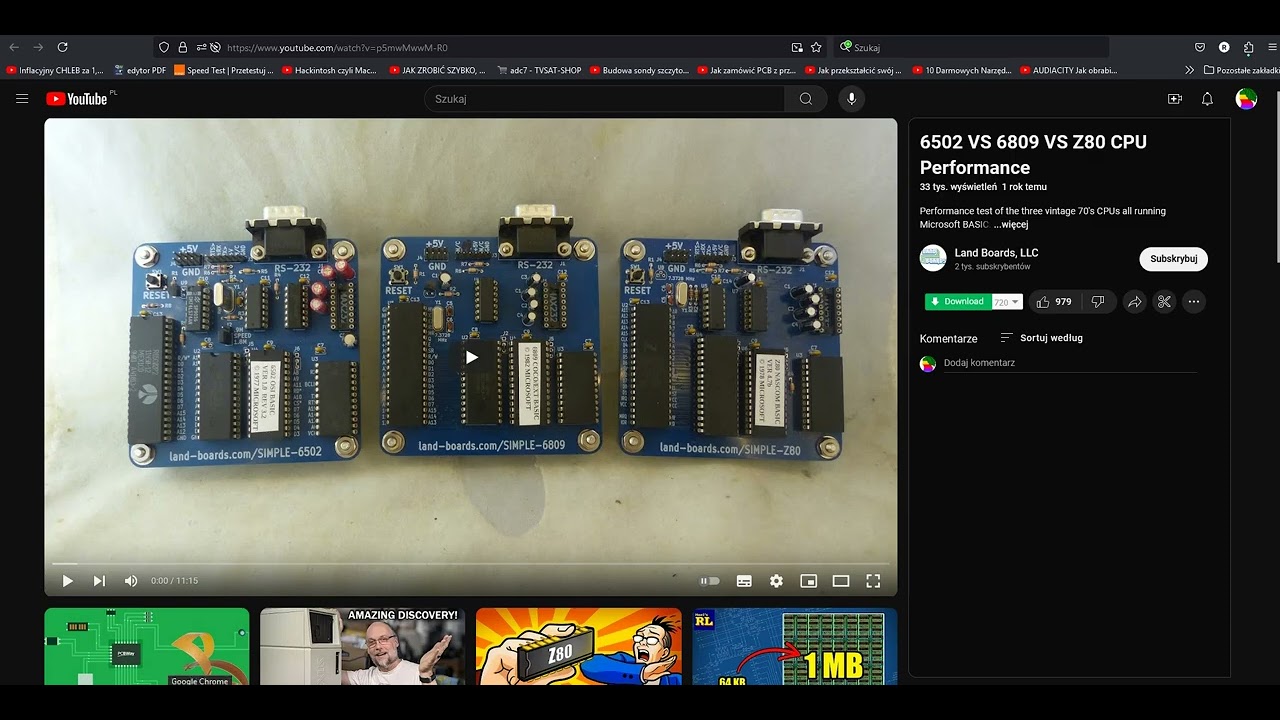This screenshot has width=1280, height=720.
Task: Skip to the next video
Action: point(99,581)
